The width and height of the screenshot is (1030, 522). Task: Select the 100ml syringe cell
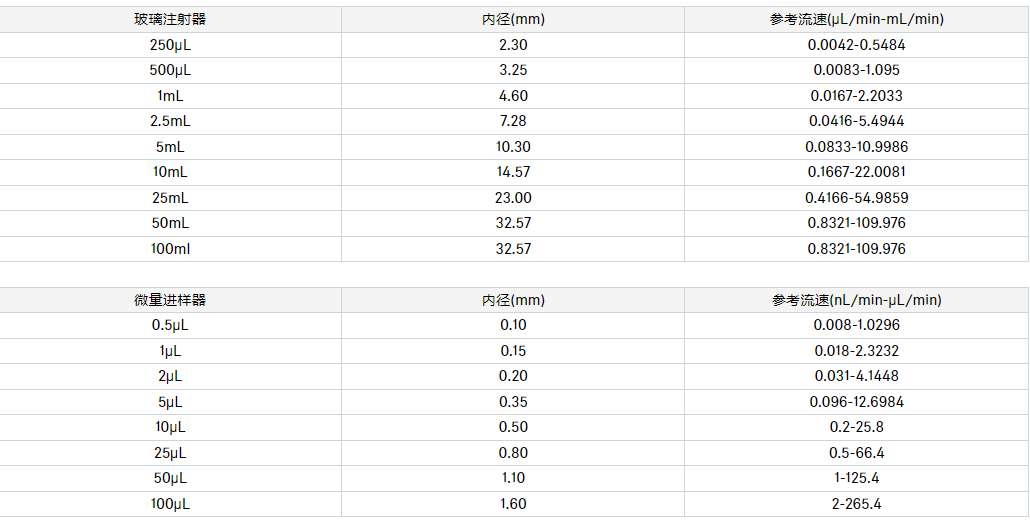[x=170, y=249]
